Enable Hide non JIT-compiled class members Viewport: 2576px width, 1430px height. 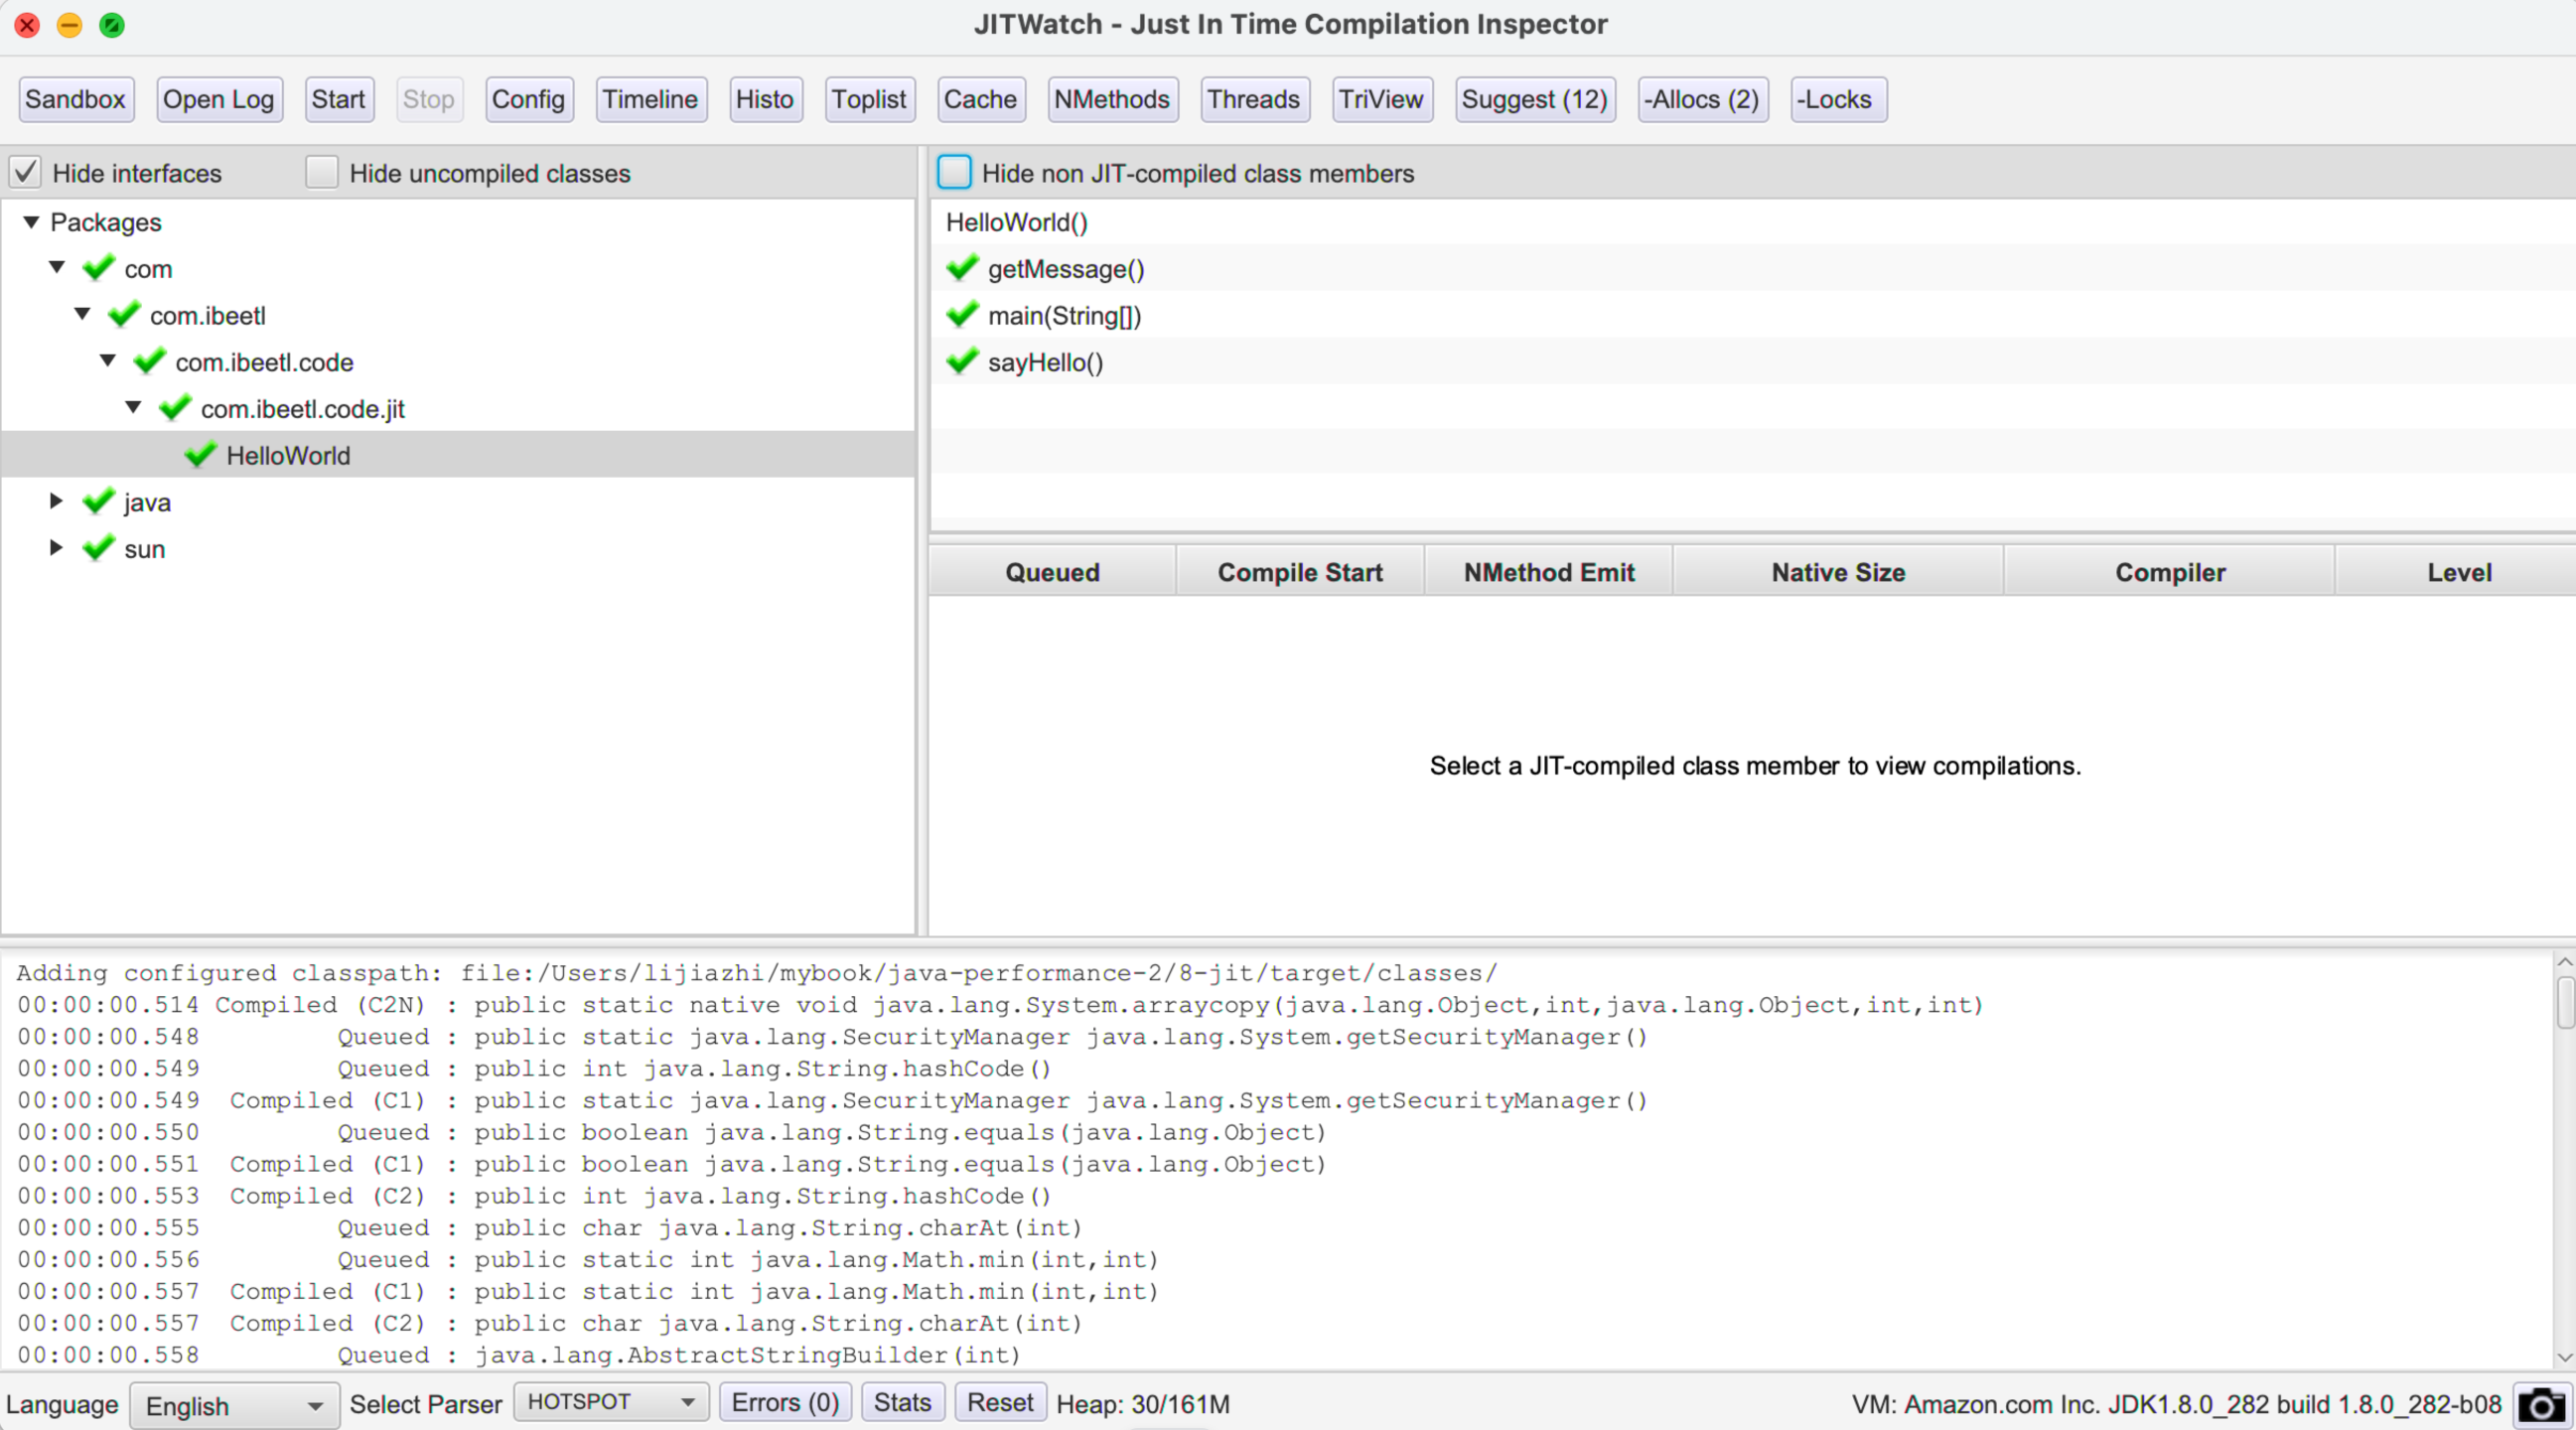(x=954, y=173)
